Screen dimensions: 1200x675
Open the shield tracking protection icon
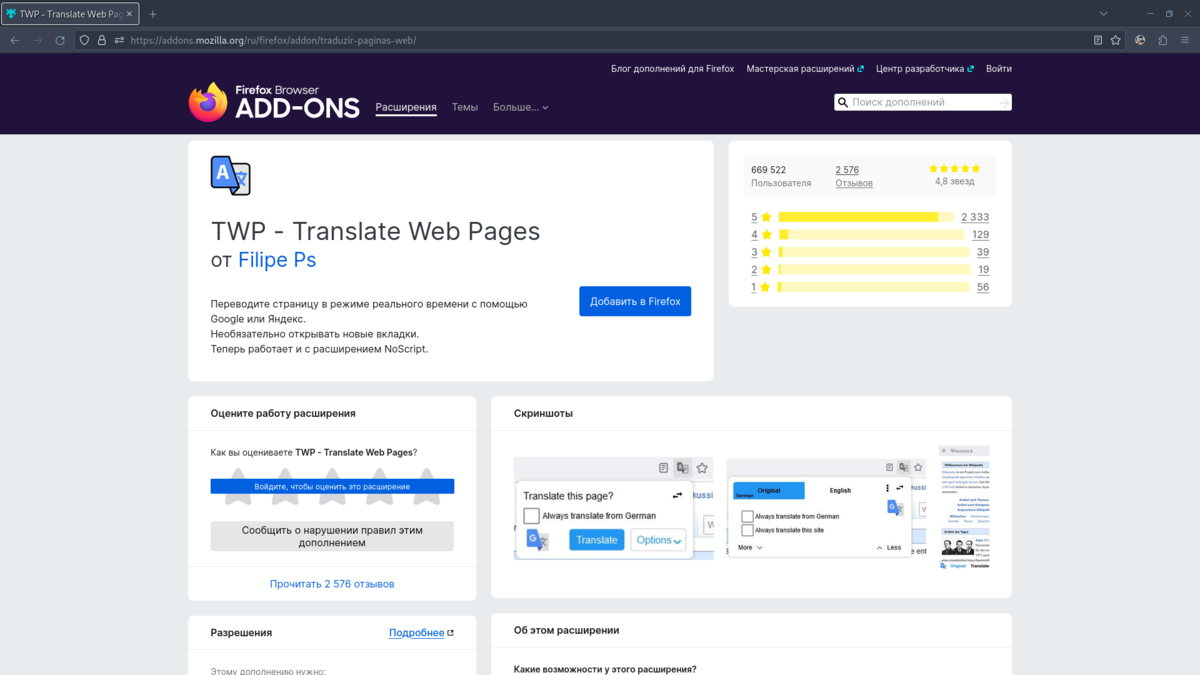point(85,40)
